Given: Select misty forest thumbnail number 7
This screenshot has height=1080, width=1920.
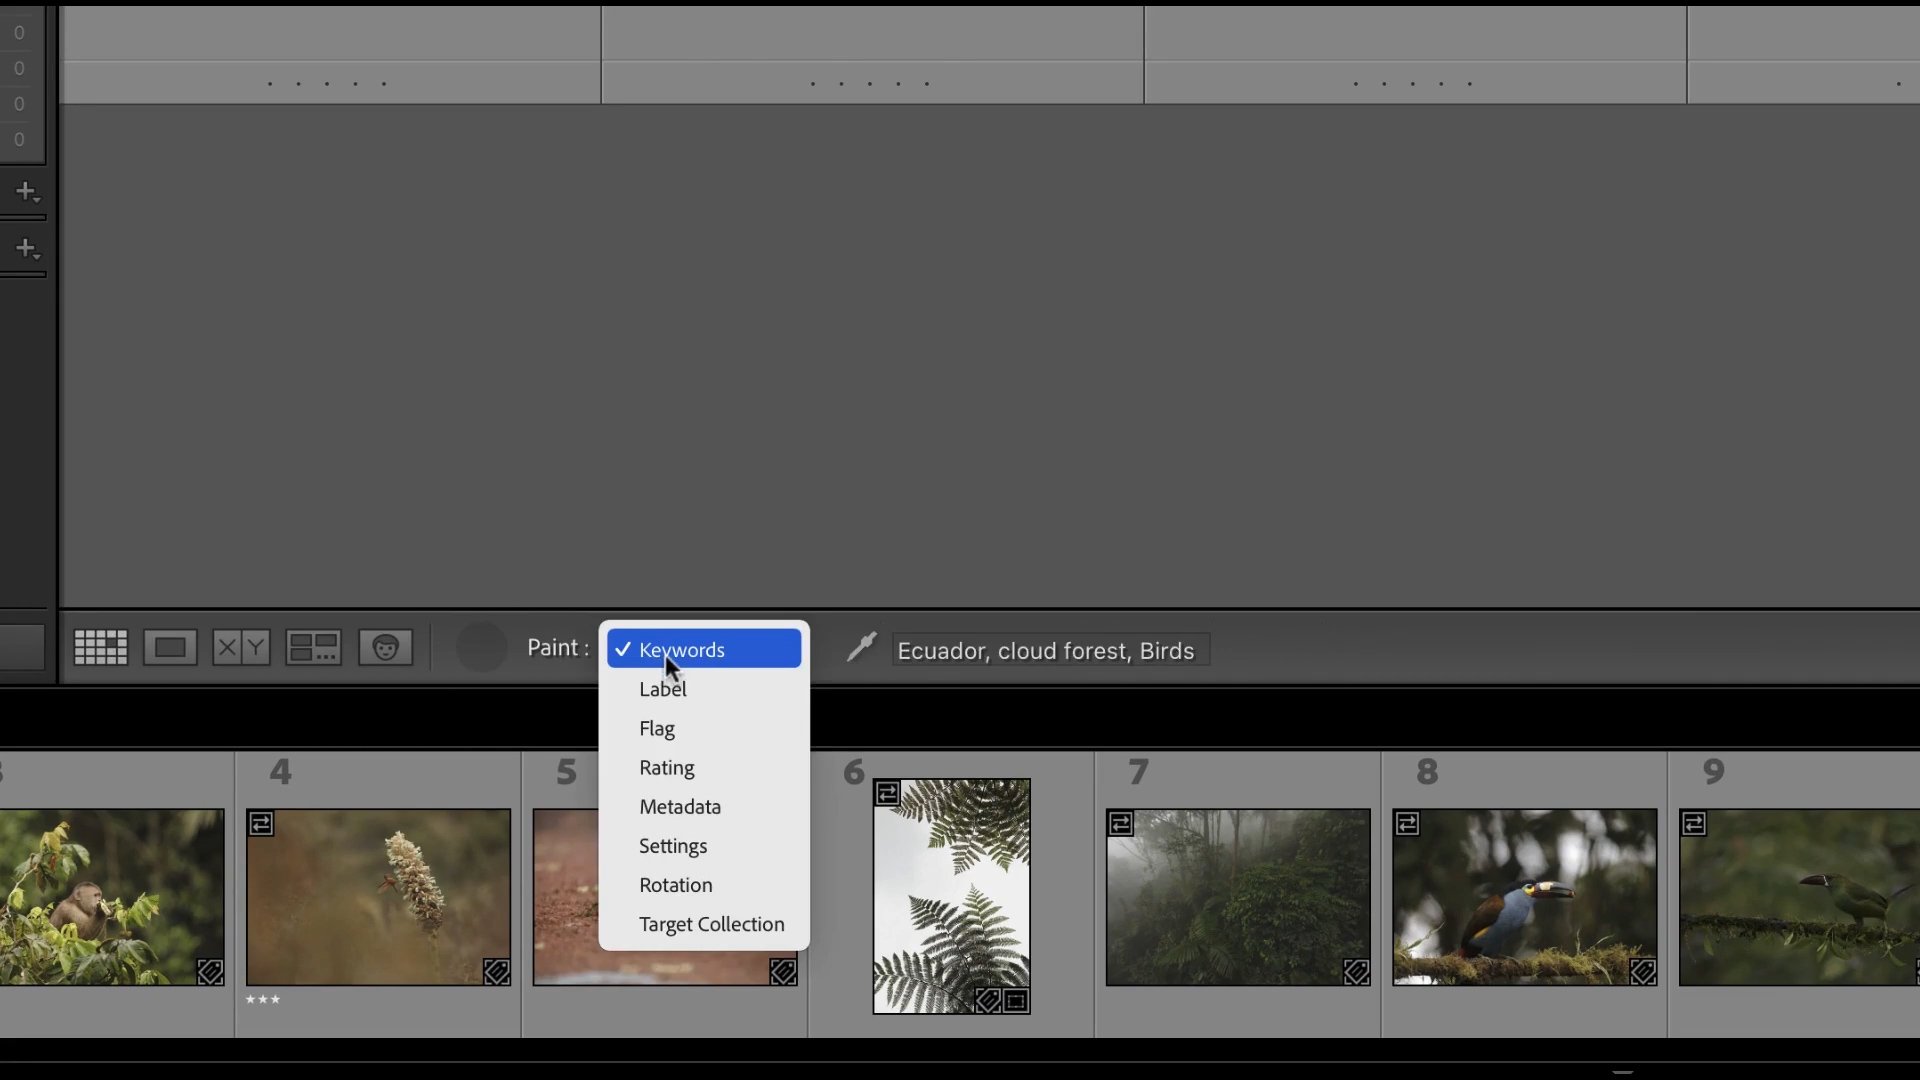Looking at the screenshot, I should click(x=1237, y=897).
